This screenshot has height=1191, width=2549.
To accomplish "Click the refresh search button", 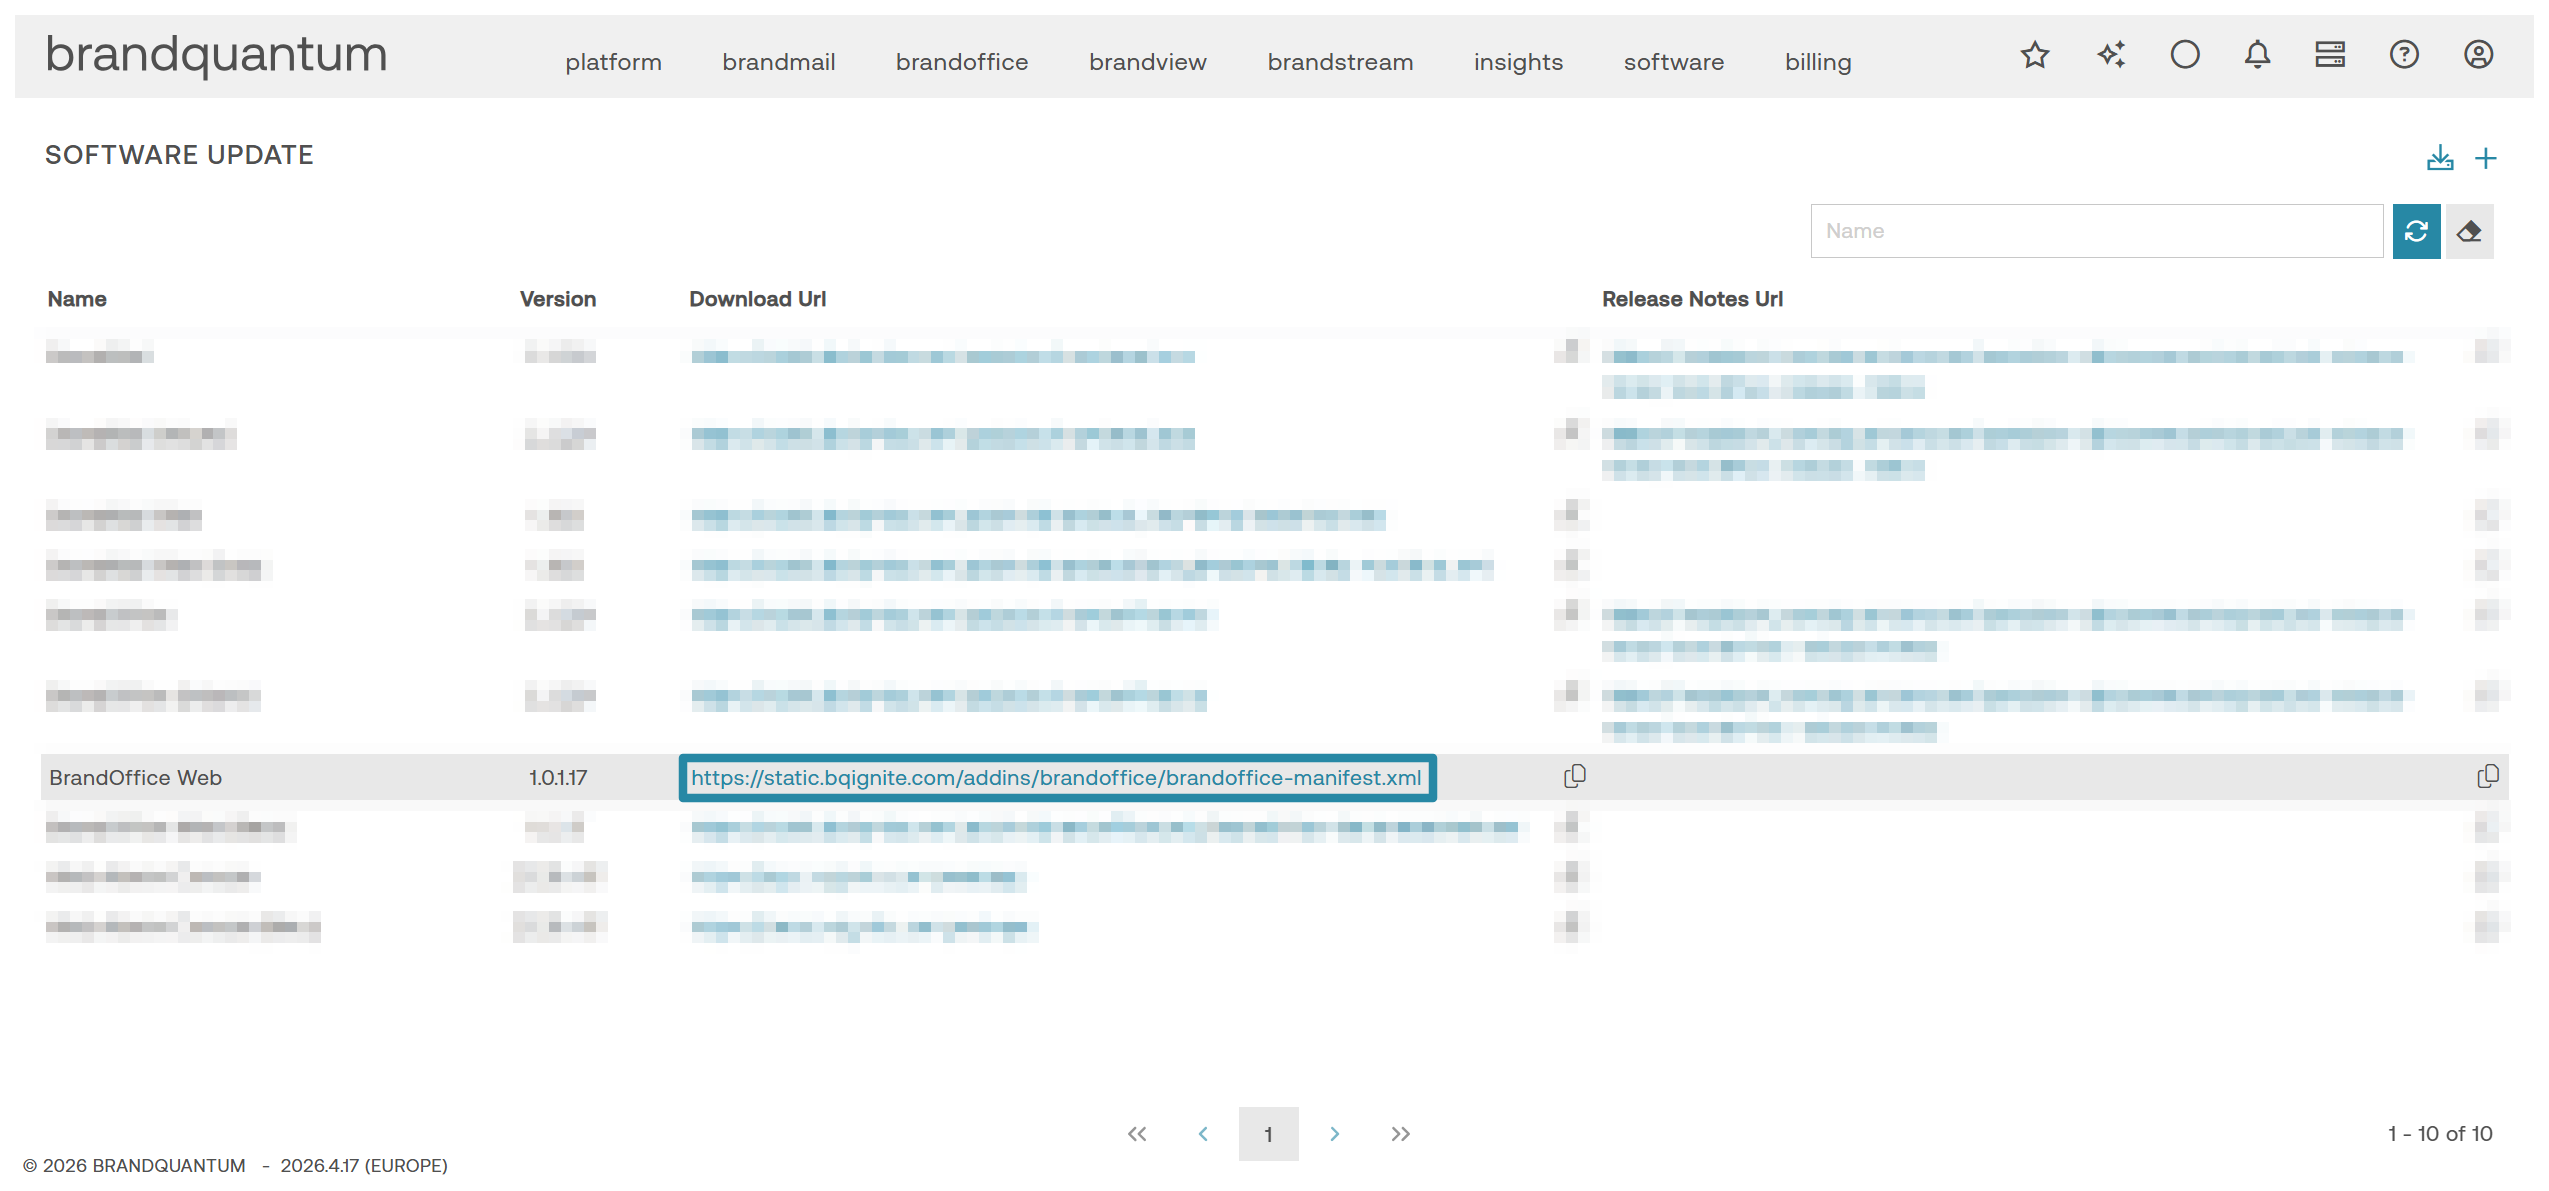I will [2416, 231].
